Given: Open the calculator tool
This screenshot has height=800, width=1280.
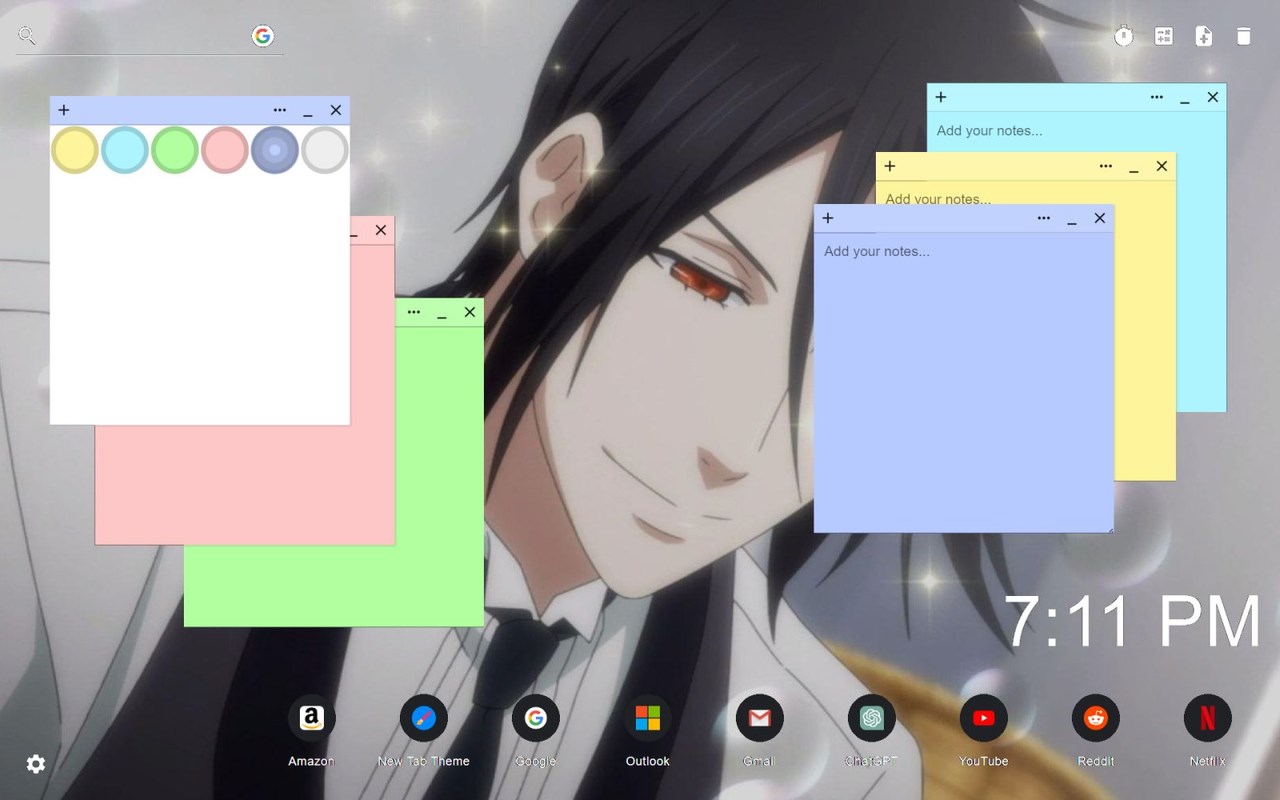Looking at the screenshot, I should (1164, 36).
